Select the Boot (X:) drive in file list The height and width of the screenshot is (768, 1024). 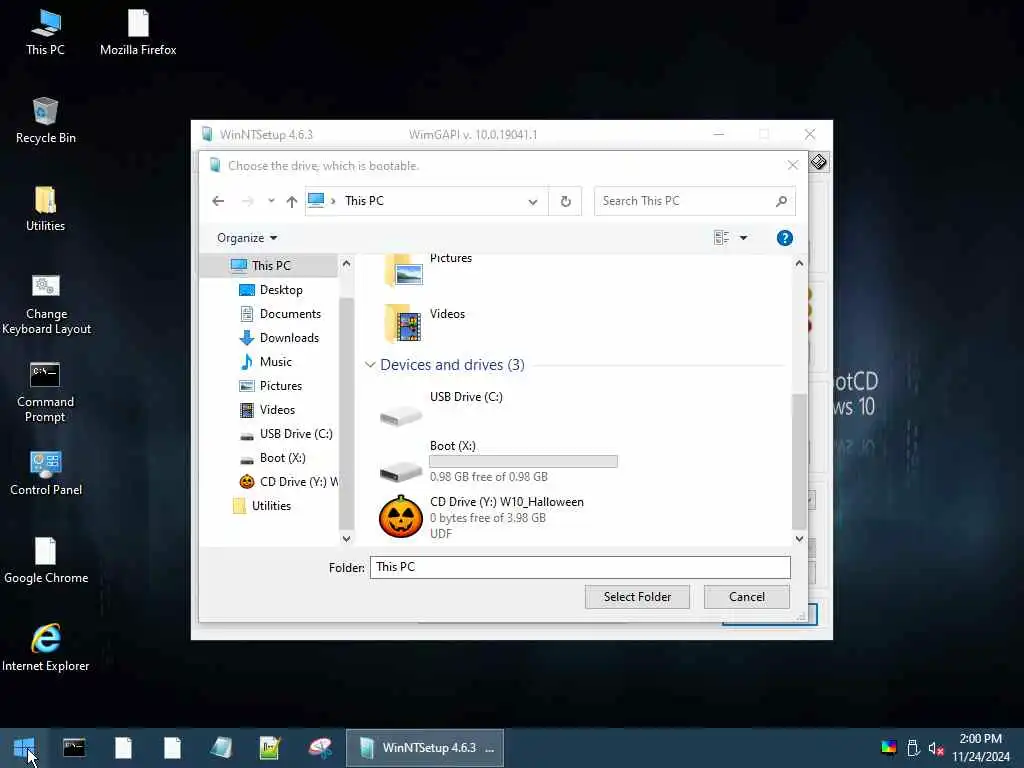tap(498, 462)
